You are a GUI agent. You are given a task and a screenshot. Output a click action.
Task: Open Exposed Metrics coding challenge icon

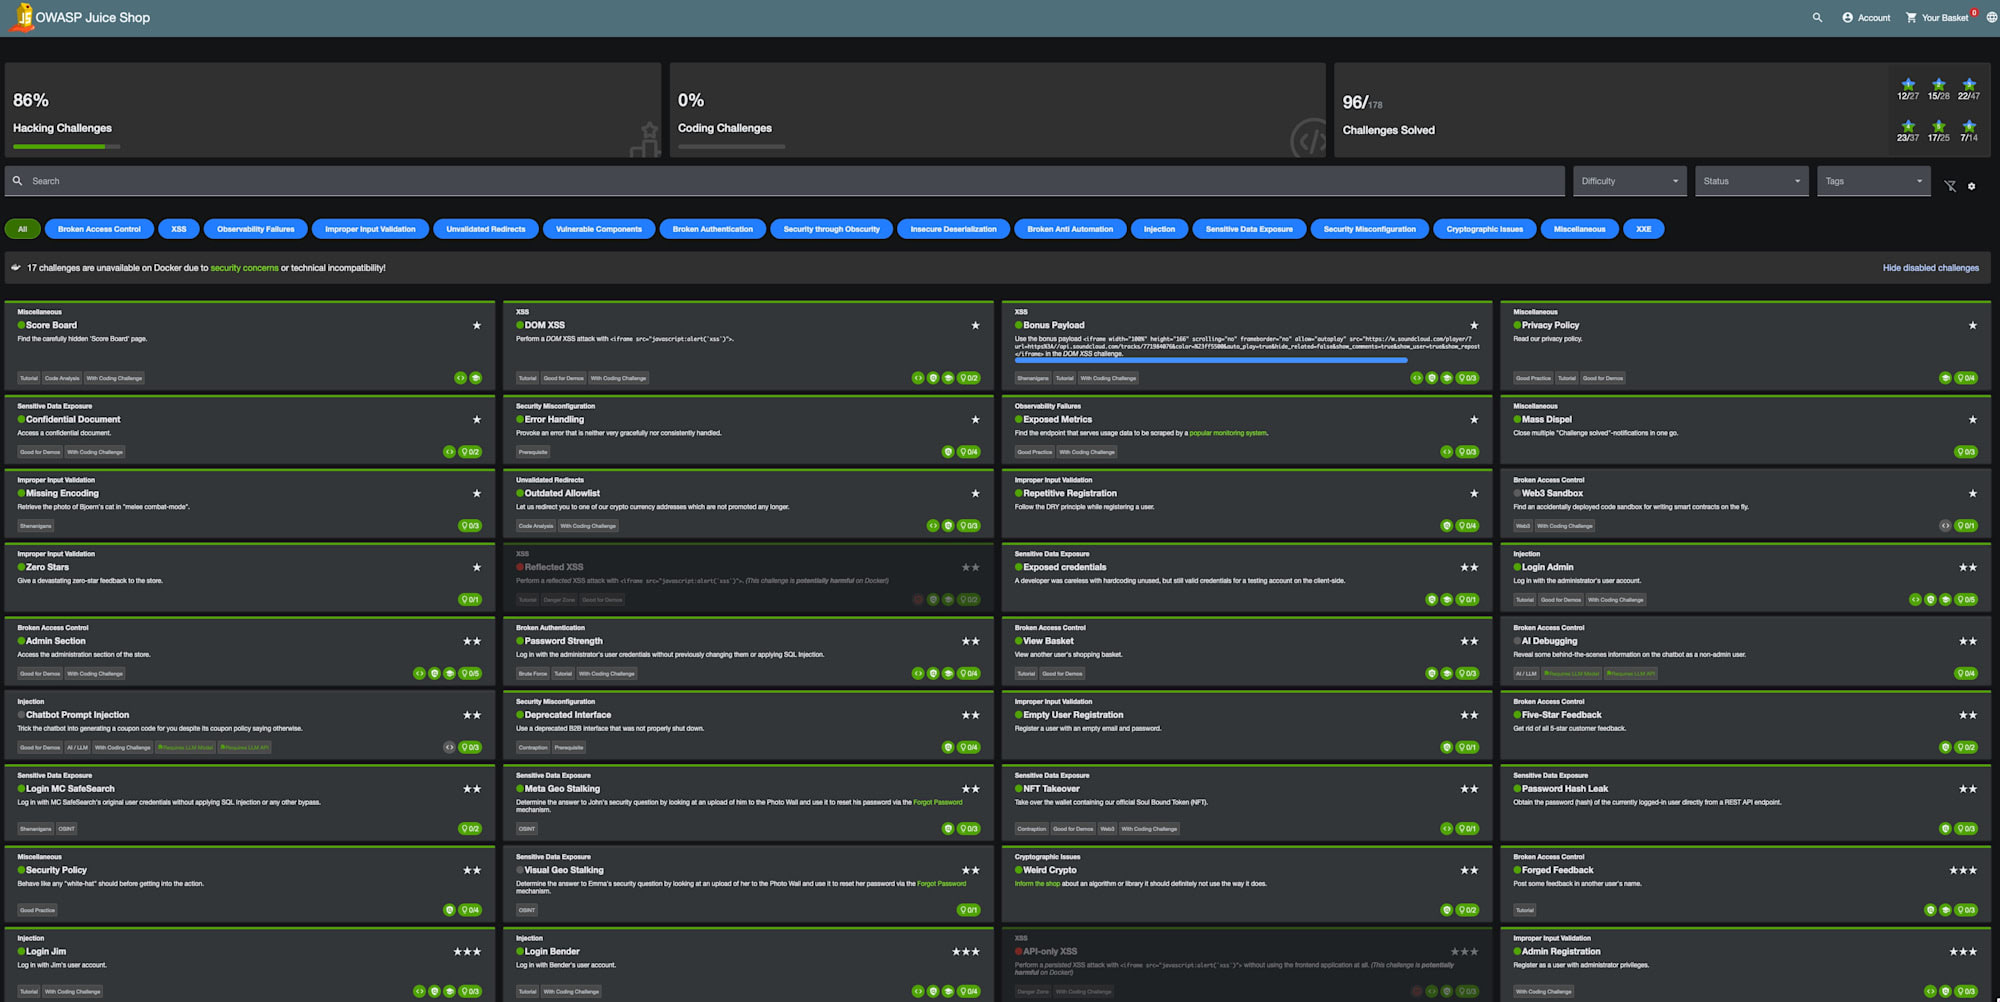click(x=1446, y=452)
